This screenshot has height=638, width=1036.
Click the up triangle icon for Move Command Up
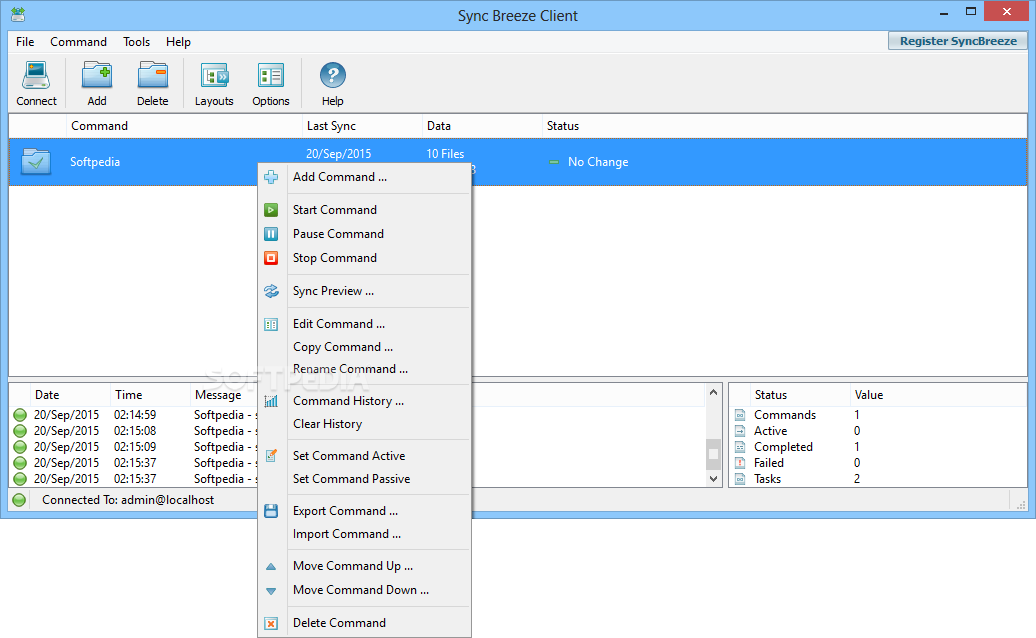pyautogui.click(x=271, y=567)
